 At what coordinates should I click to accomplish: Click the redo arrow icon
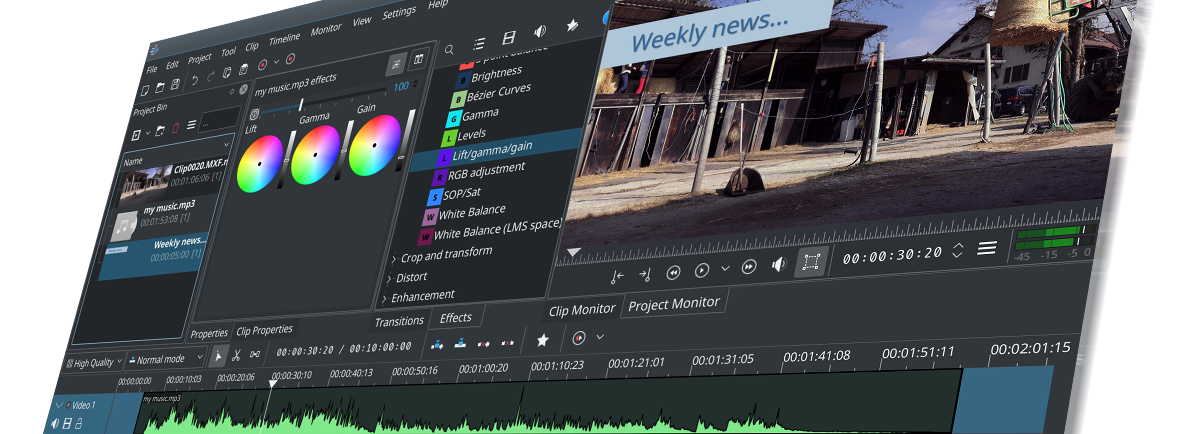tap(210, 76)
